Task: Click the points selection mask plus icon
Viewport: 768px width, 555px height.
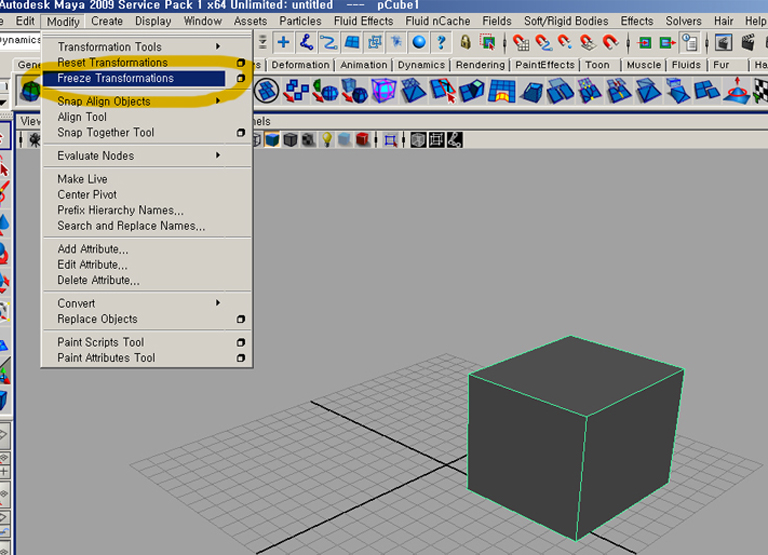Action: coord(283,43)
